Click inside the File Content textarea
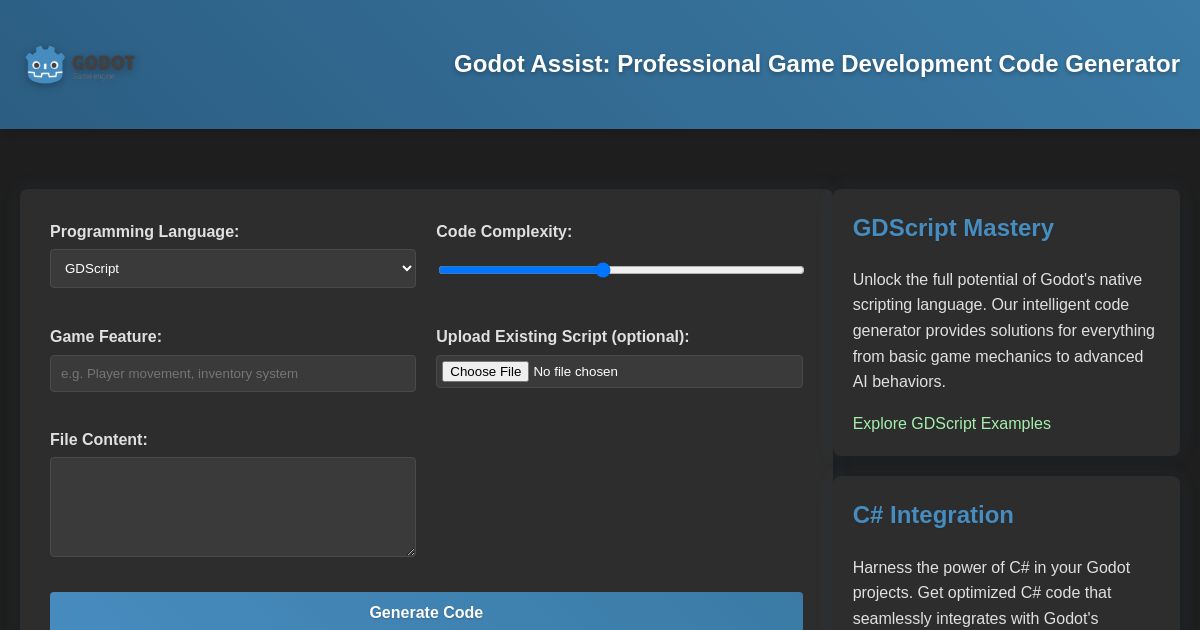Image resolution: width=1200 pixels, height=630 pixels. pyautogui.click(x=233, y=507)
